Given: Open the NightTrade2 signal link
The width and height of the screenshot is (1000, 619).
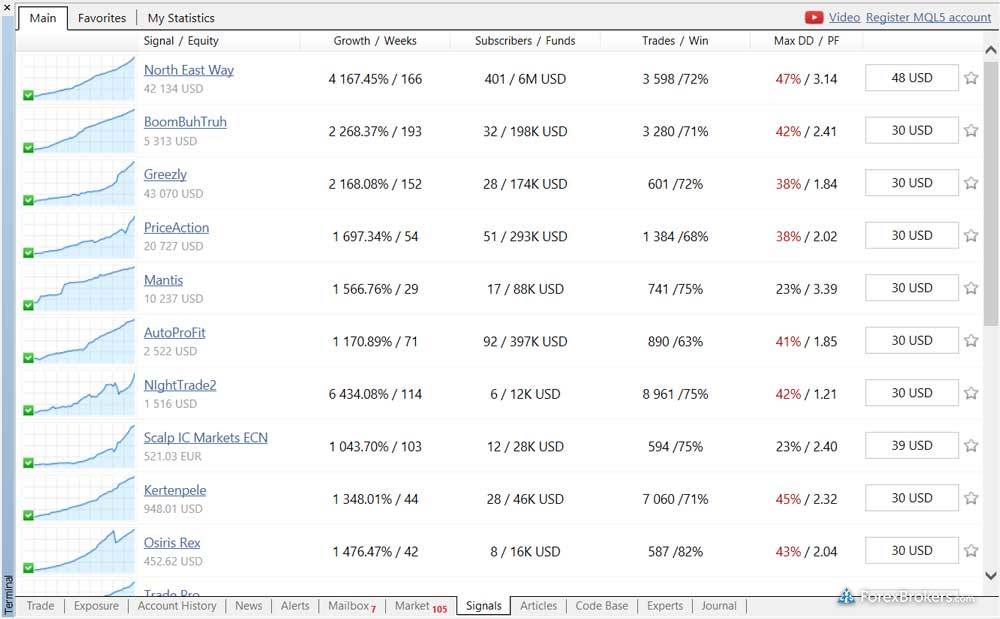Looking at the screenshot, I should [180, 385].
